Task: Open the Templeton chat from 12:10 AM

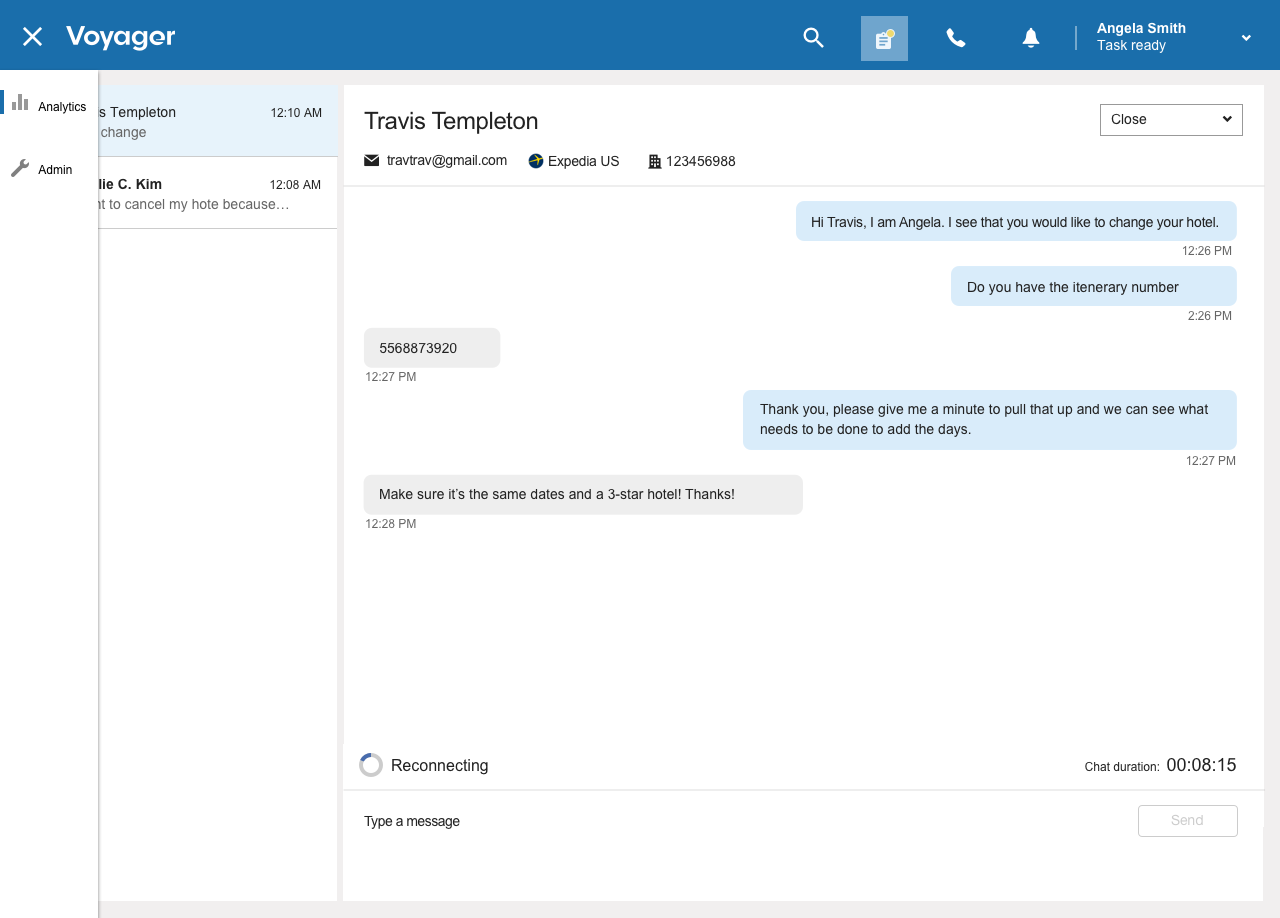Action: 215,121
